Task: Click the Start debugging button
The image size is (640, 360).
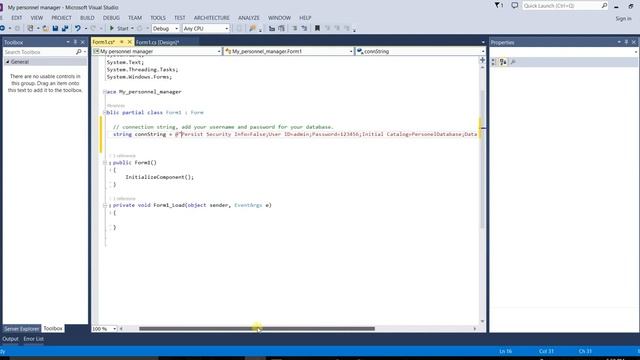Action: (119, 29)
